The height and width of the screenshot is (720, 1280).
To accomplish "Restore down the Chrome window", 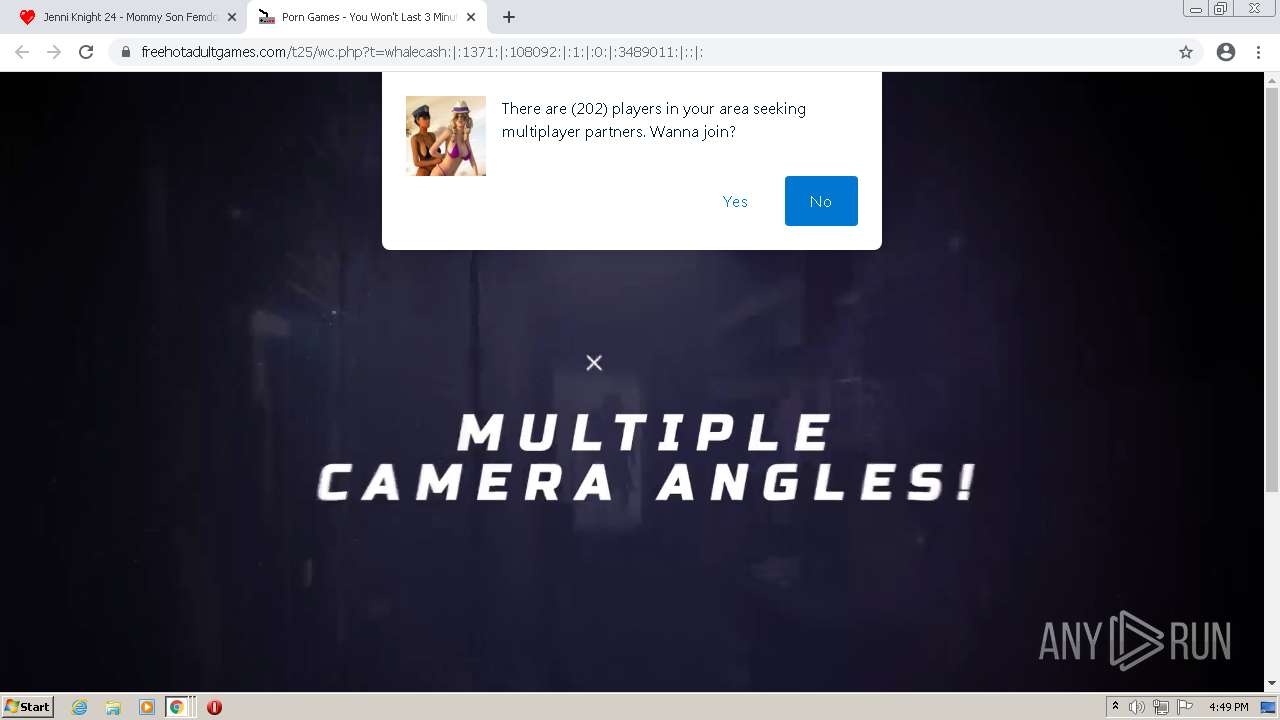I will click(1221, 9).
